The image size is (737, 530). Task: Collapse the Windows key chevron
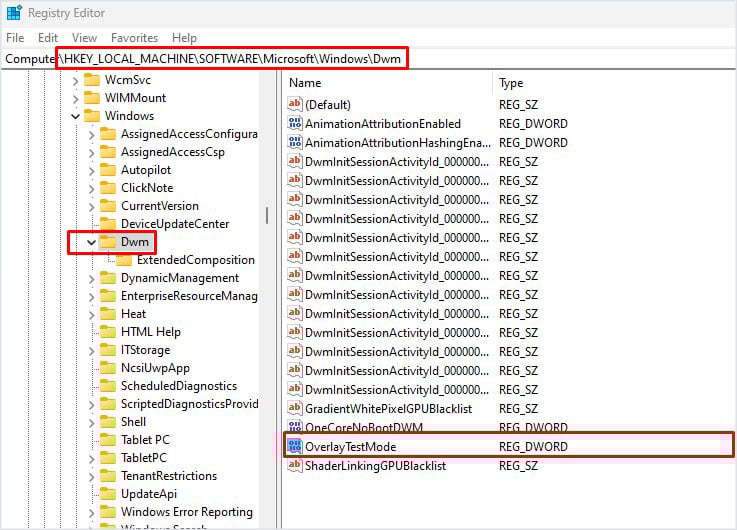click(75, 116)
